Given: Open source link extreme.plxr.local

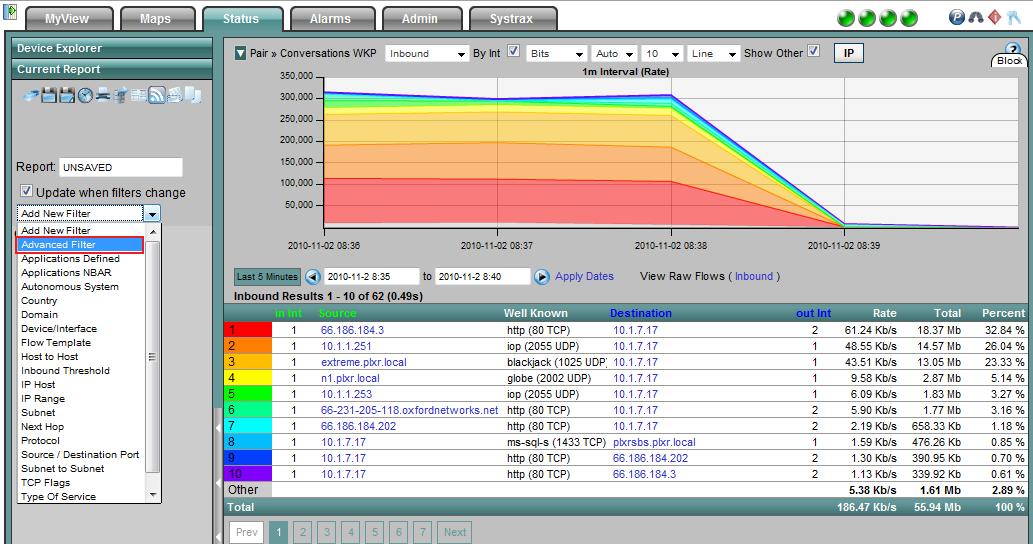Looking at the screenshot, I should [364, 362].
